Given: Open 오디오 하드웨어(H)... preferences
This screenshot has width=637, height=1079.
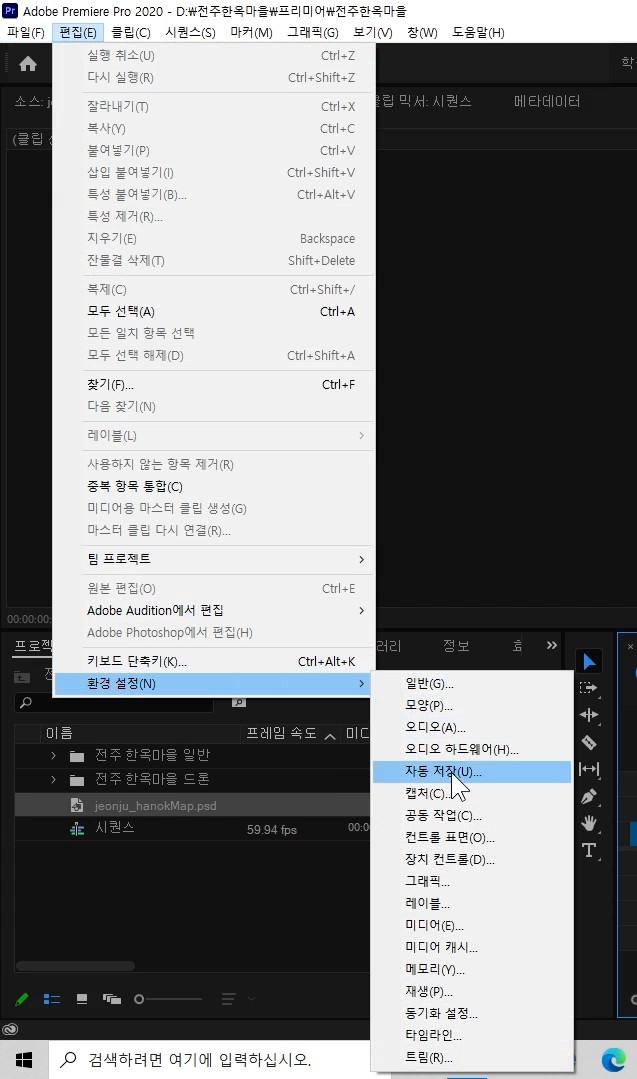Looking at the screenshot, I should tap(472, 750).
